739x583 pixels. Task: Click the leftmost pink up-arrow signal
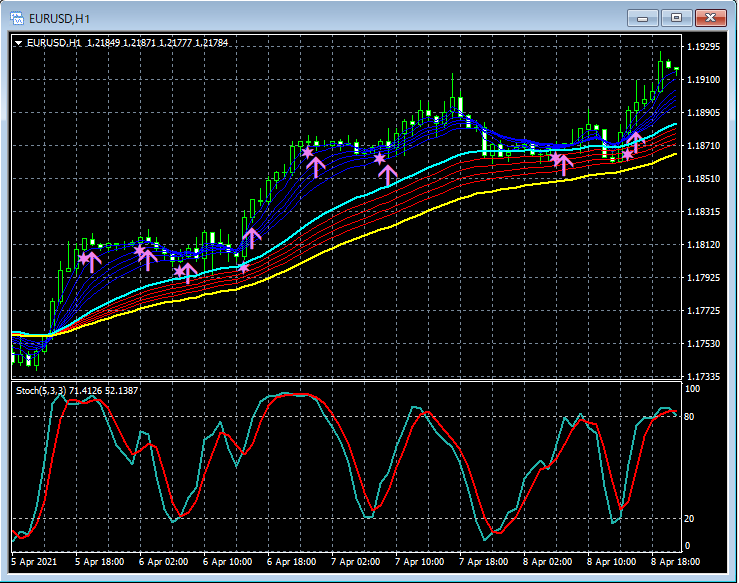pyautogui.click(x=93, y=262)
